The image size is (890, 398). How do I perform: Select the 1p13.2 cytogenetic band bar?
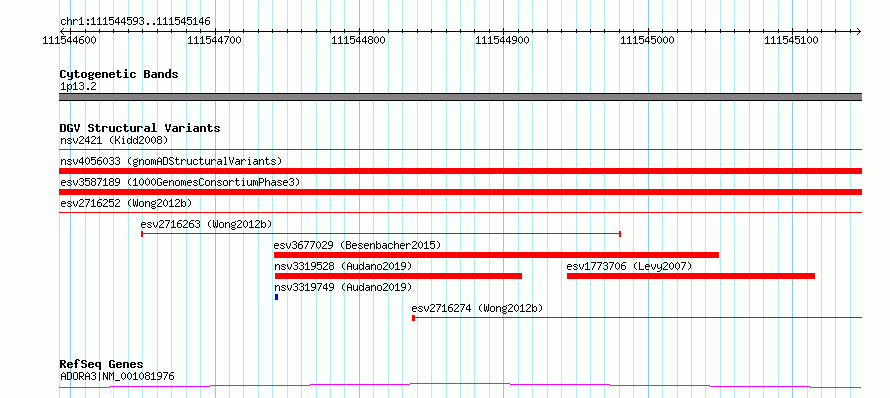pyautogui.click(x=460, y=97)
